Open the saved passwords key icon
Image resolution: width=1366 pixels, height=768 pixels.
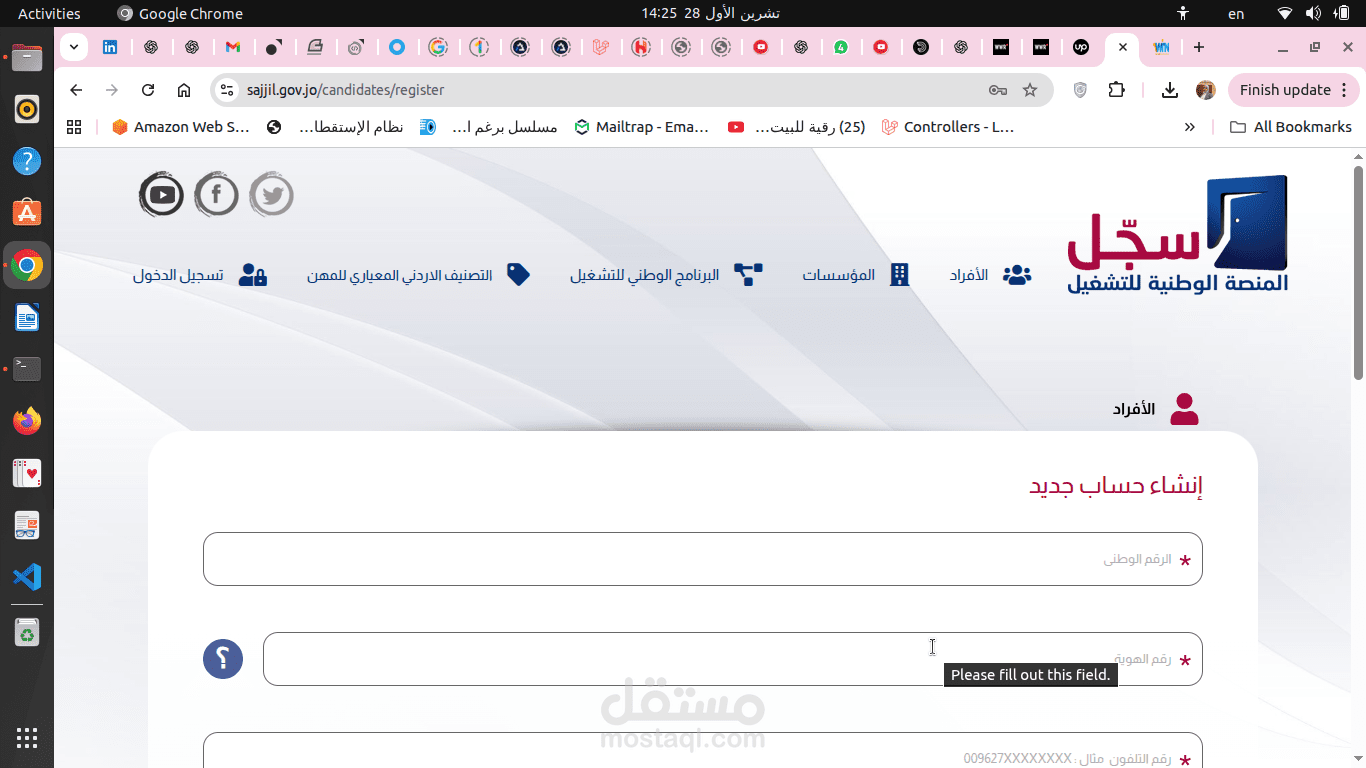click(x=998, y=90)
